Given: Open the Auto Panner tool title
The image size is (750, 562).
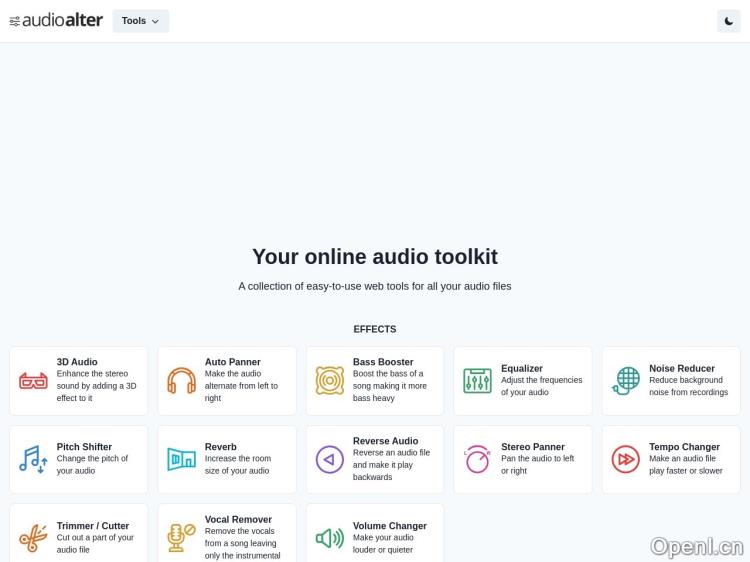Looking at the screenshot, I should [x=232, y=362].
